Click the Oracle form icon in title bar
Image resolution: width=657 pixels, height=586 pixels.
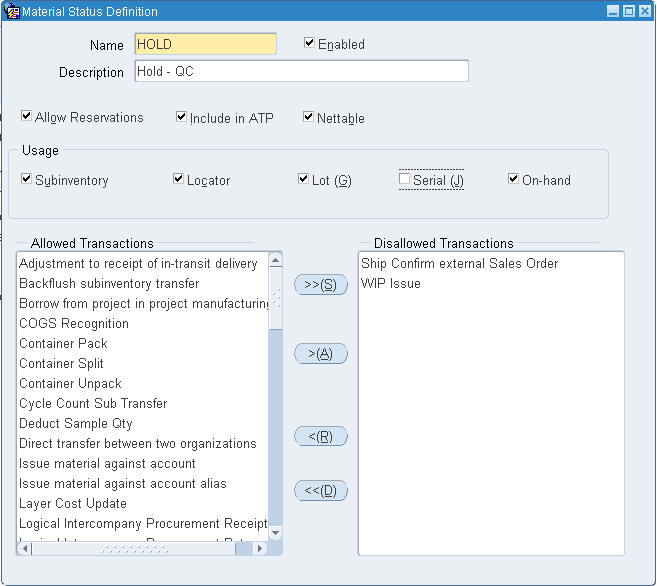click(11, 11)
